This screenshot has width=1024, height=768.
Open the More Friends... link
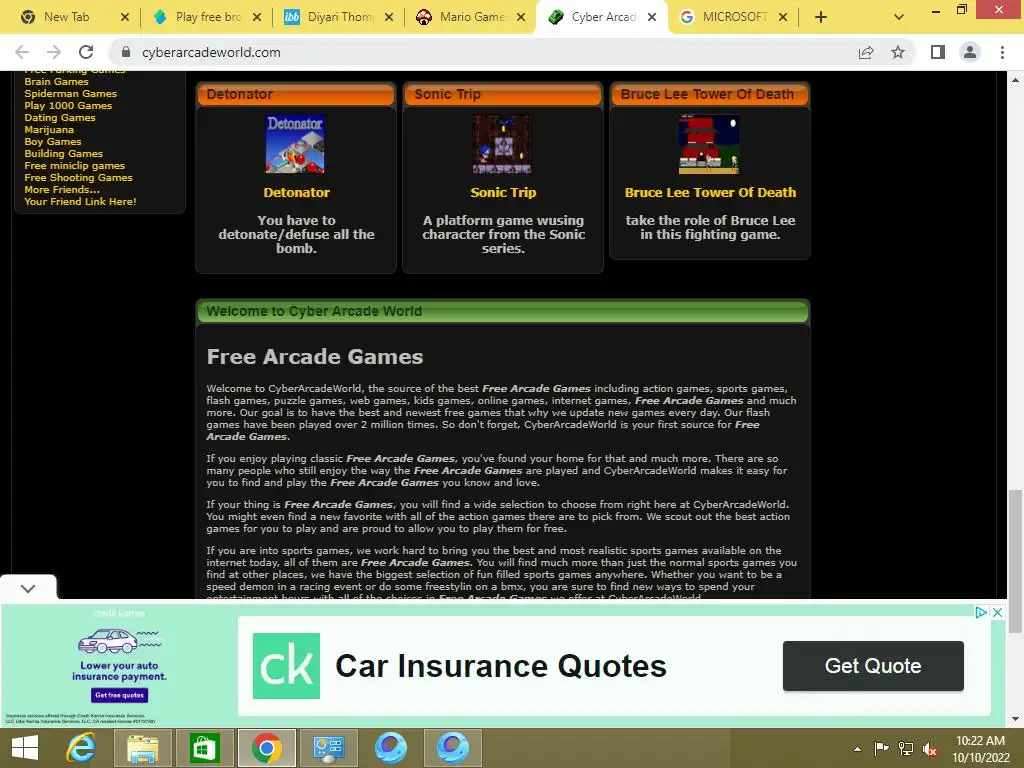(x=61, y=189)
